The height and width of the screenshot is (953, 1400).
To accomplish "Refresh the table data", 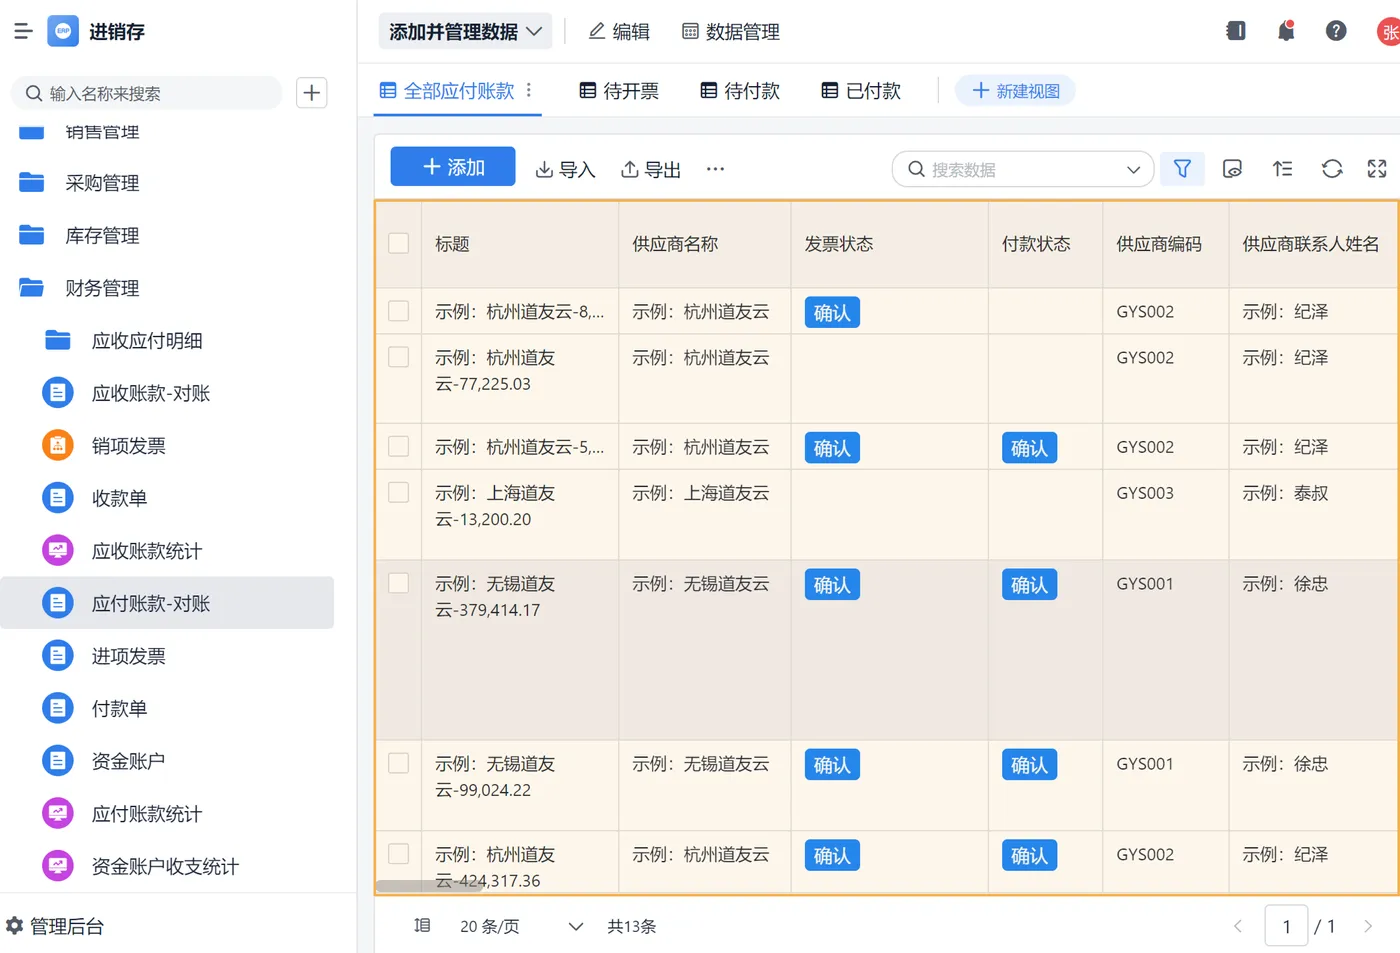I will [x=1331, y=169].
